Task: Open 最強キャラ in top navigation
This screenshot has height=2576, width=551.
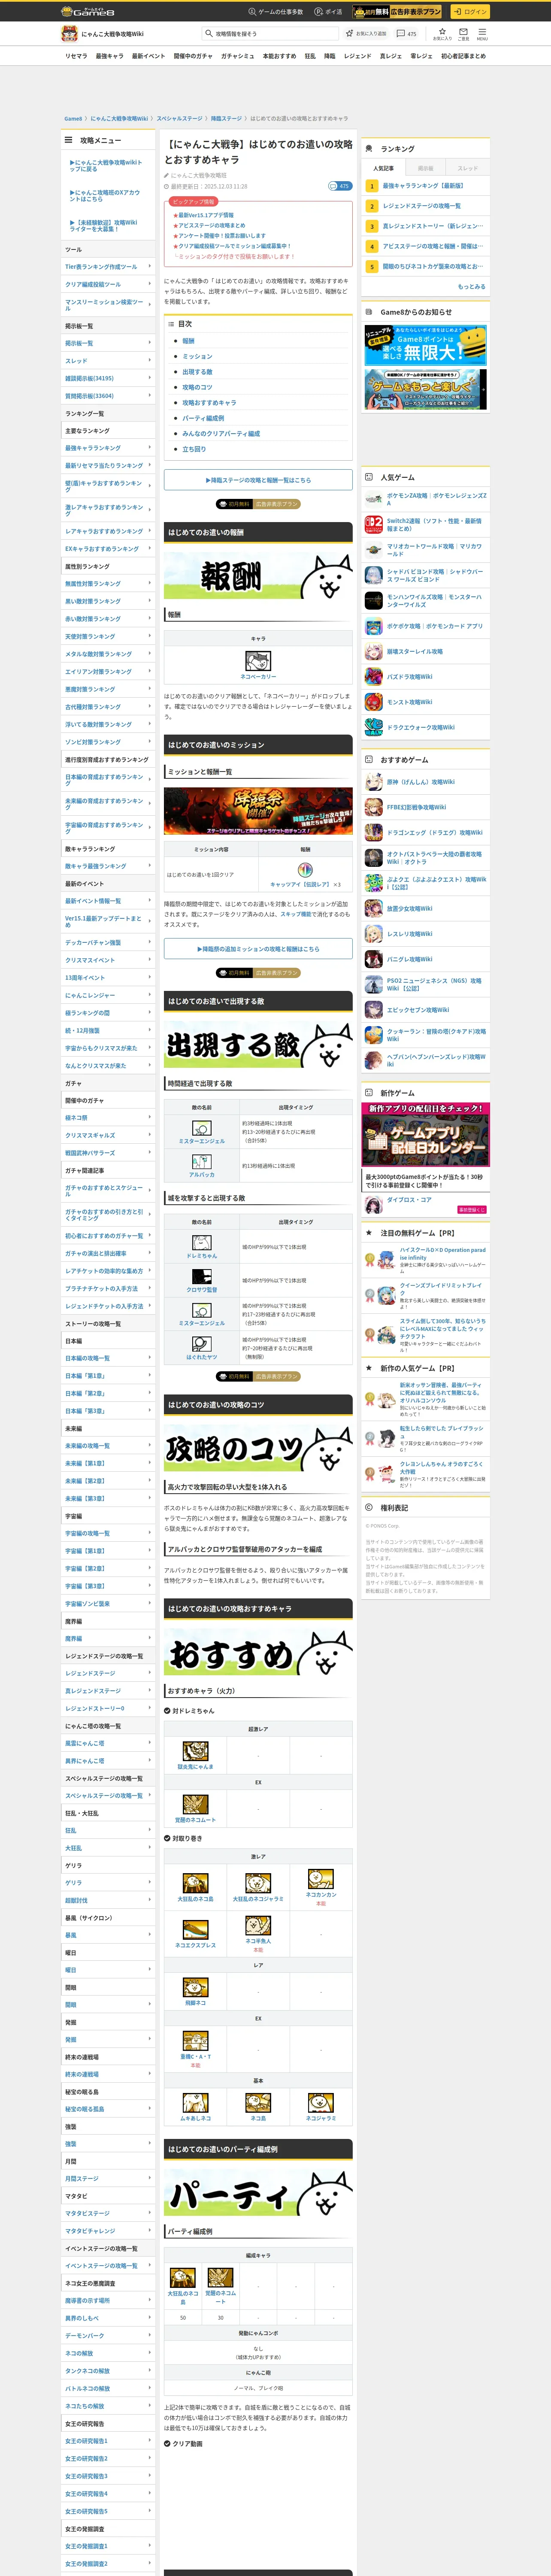Action: [110, 56]
